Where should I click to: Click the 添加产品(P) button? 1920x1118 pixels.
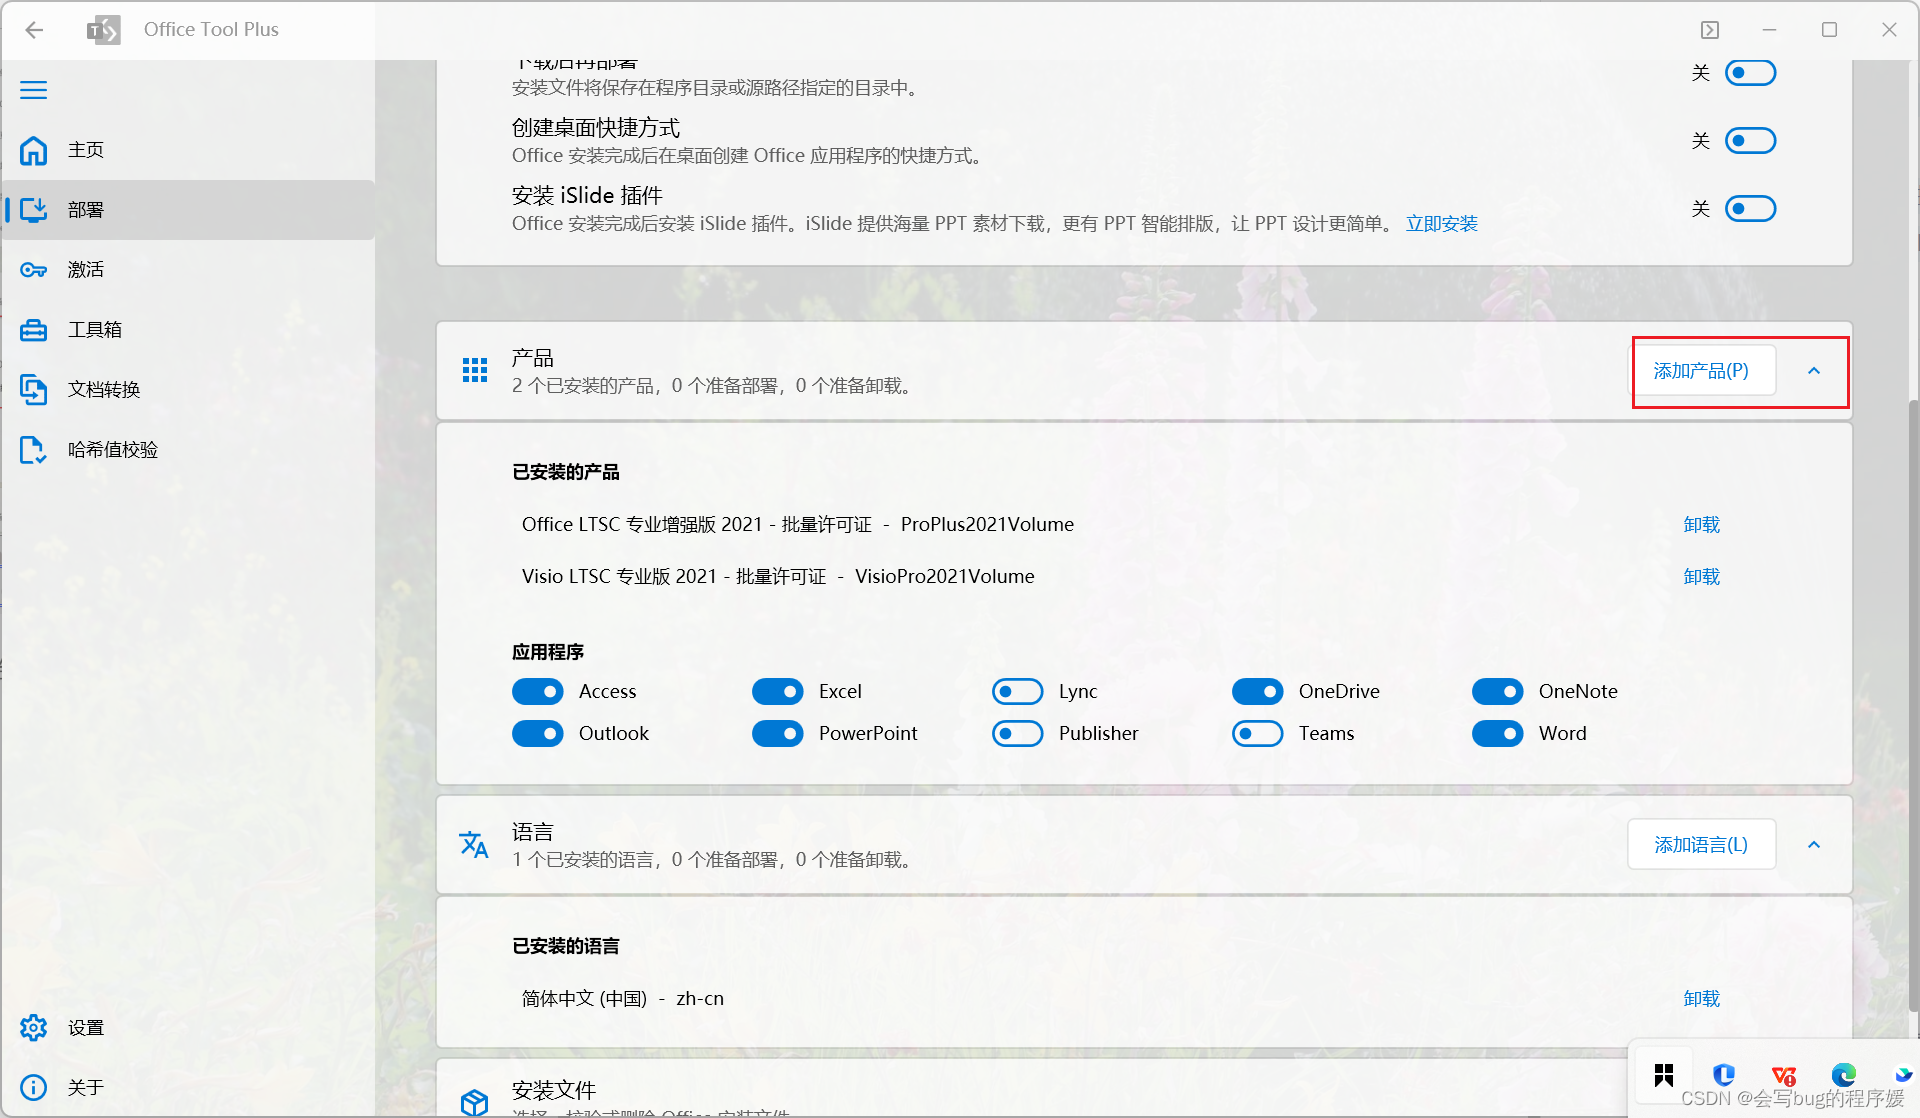(1704, 370)
